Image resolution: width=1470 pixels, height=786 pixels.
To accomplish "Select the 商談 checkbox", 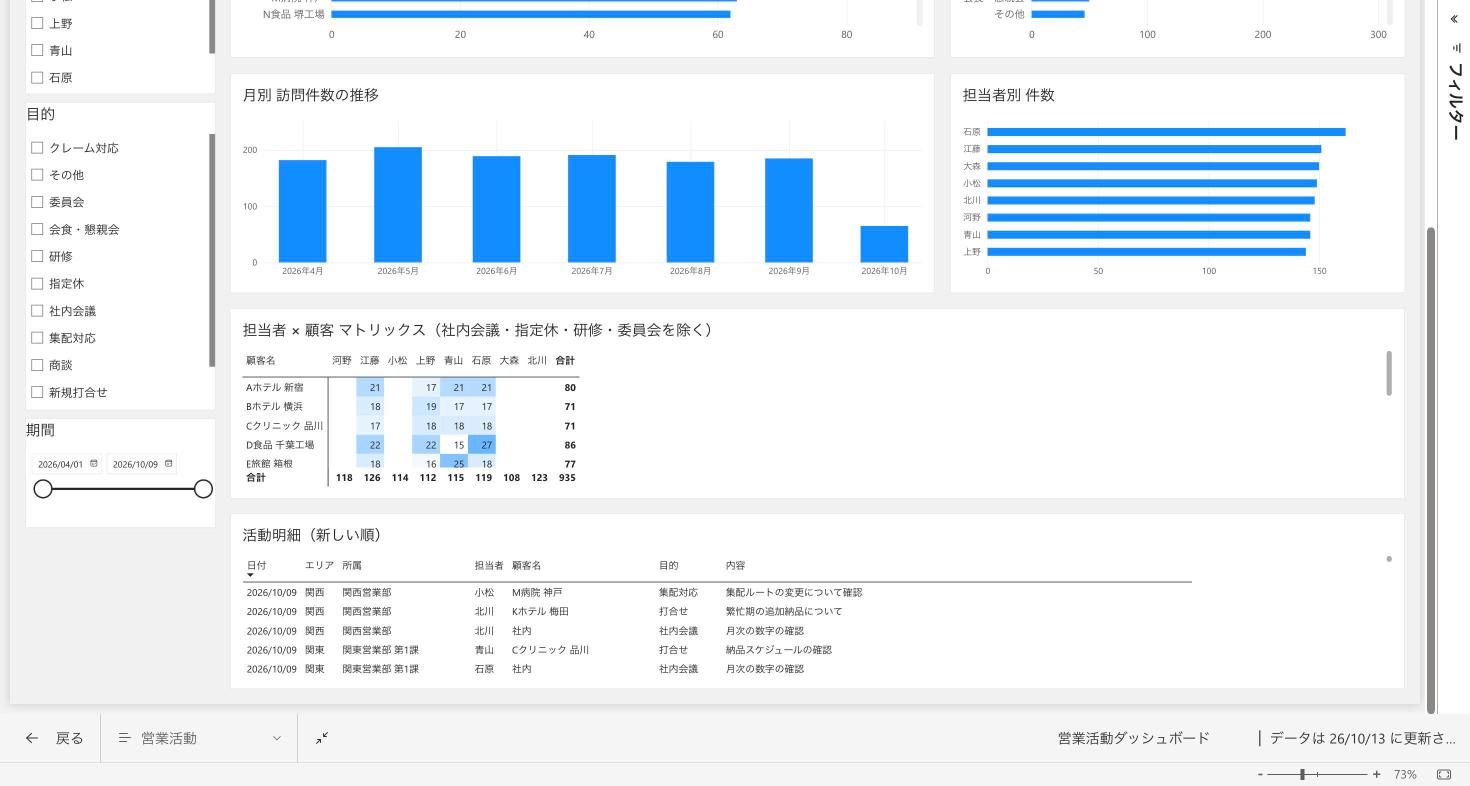I will point(37,364).
